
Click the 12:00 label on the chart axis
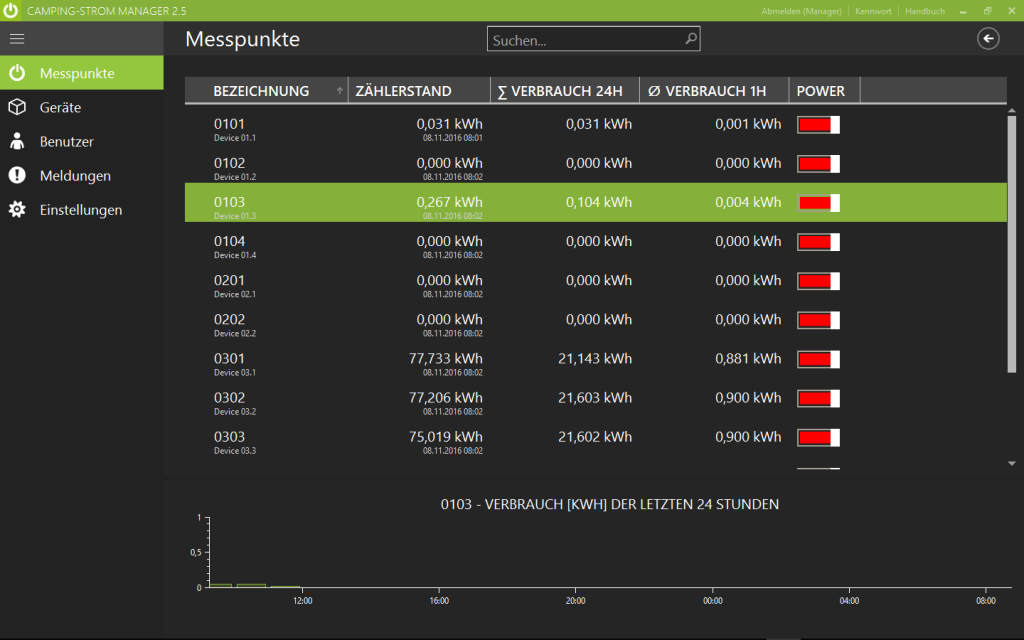pyautogui.click(x=302, y=601)
